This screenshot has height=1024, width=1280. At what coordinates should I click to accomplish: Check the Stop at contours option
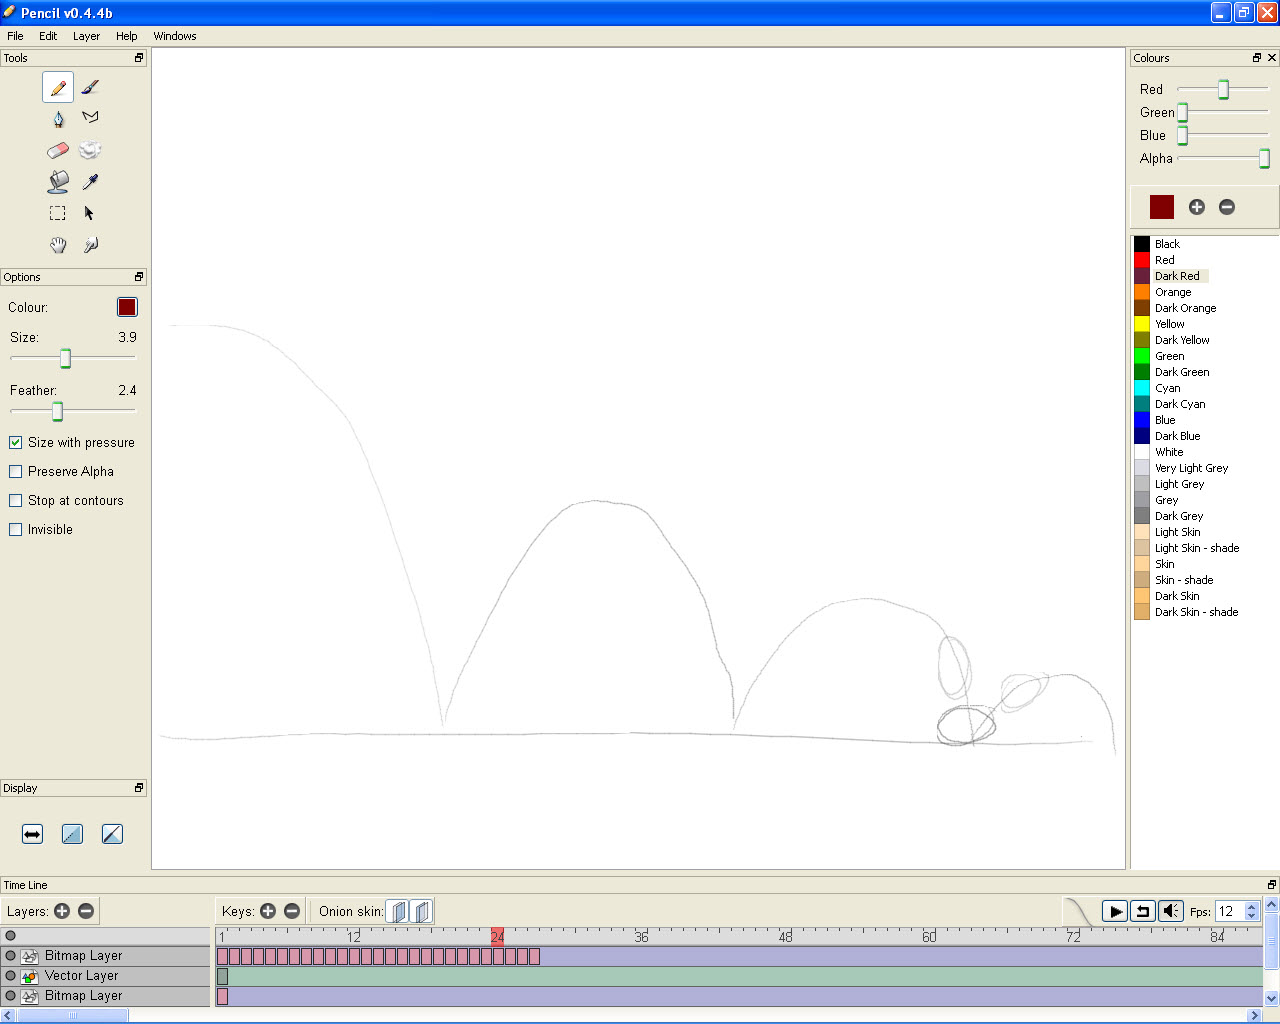(16, 500)
